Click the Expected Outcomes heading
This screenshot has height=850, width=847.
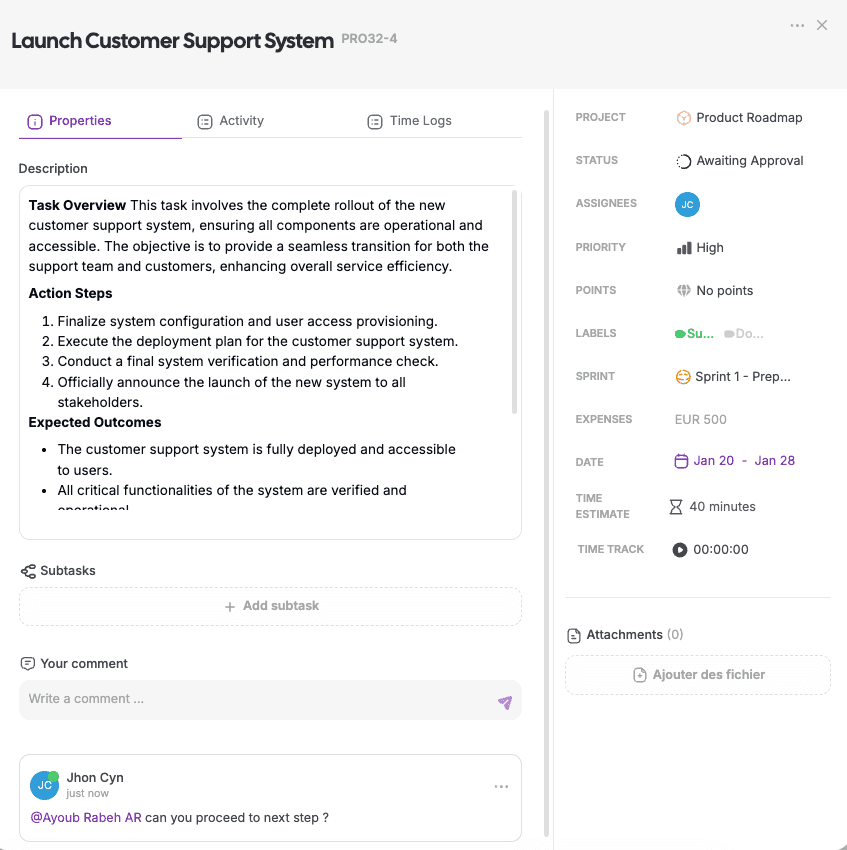tap(95, 422)
